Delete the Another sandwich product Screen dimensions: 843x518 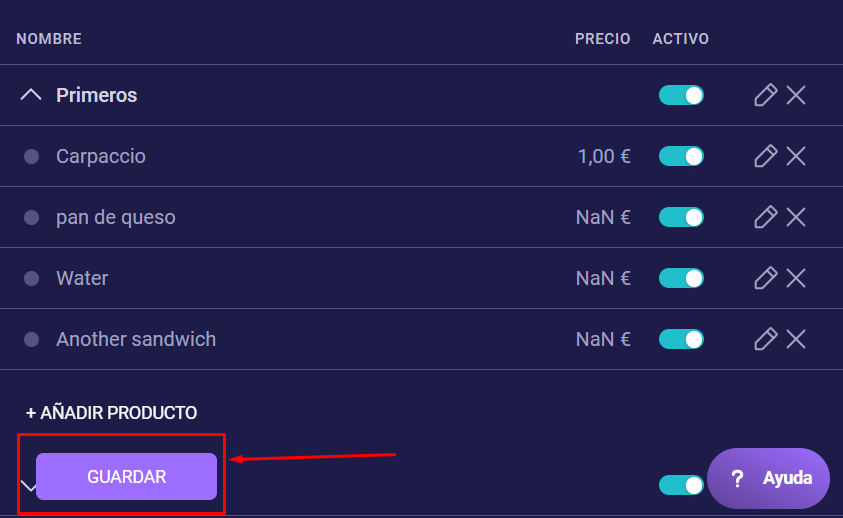tap(796, 339)
